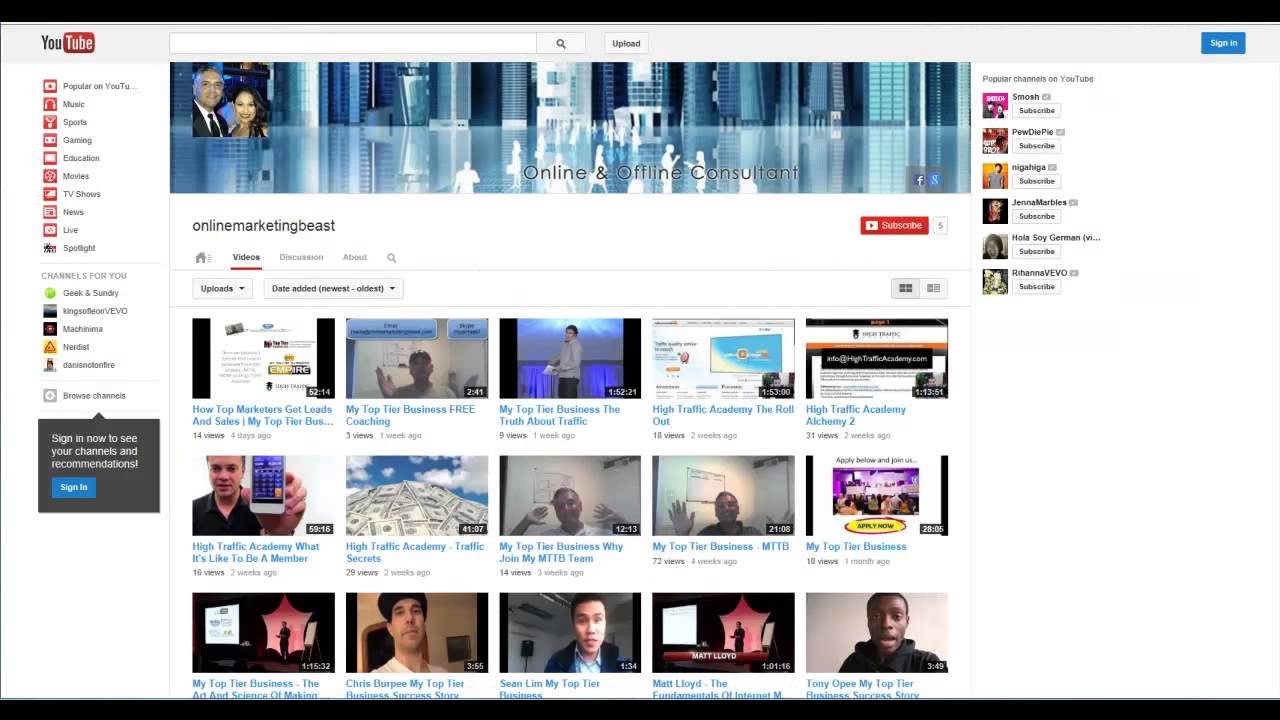Click the YouTube logo
The image size is (1280, 720).
(67, 43)
